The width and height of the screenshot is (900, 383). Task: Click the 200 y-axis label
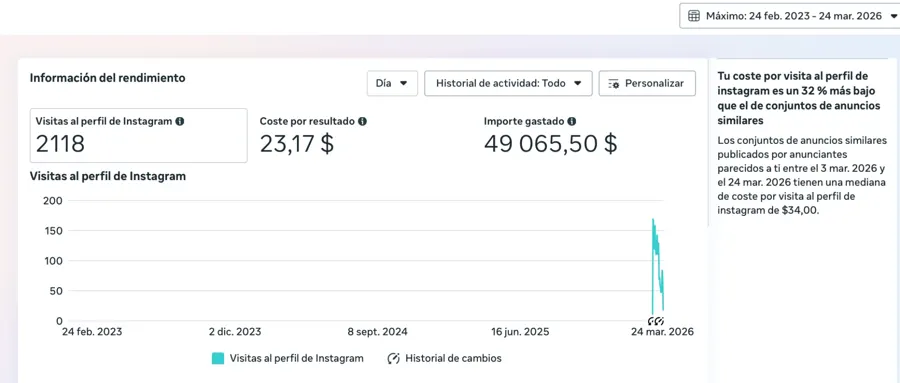(x=53, y=201)
